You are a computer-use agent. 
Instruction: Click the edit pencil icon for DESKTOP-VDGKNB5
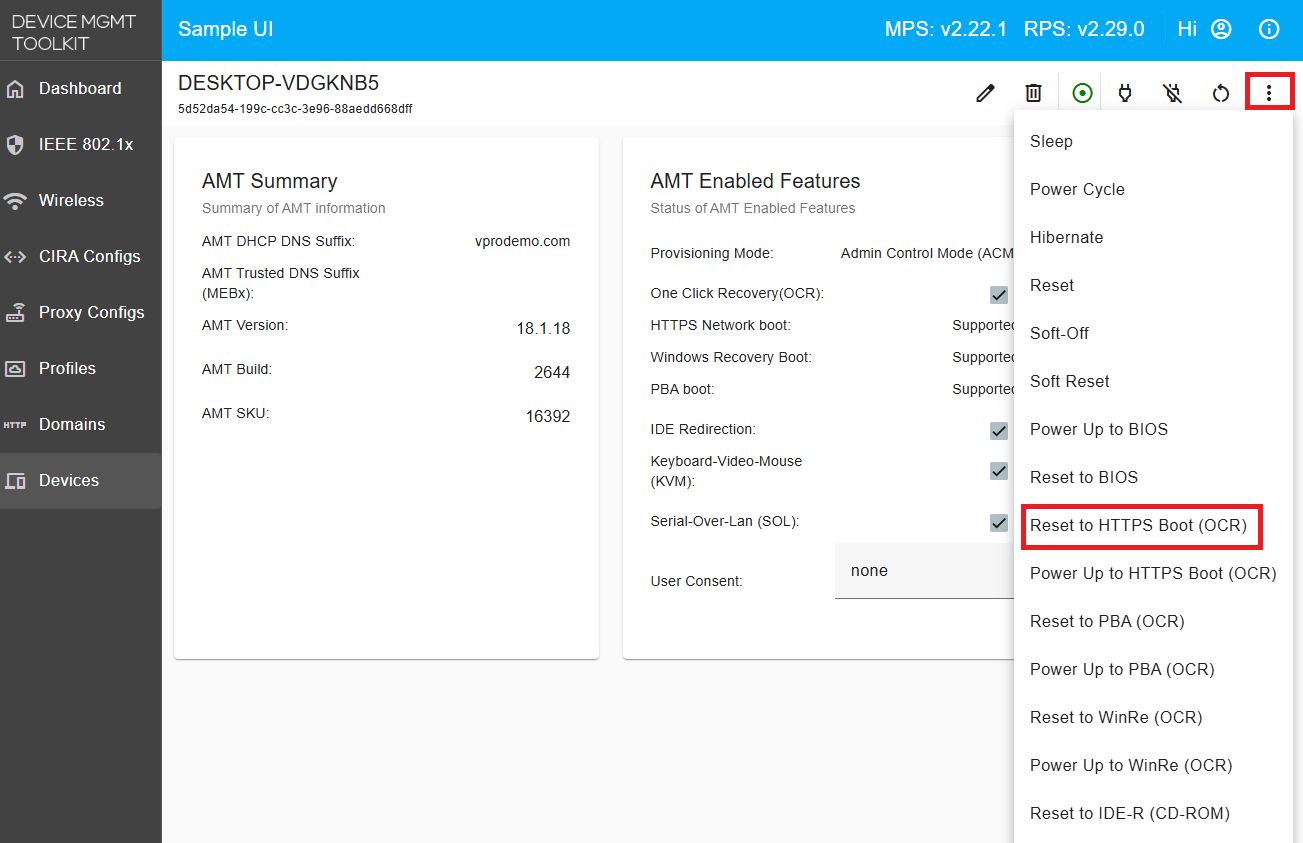(985, 92)
